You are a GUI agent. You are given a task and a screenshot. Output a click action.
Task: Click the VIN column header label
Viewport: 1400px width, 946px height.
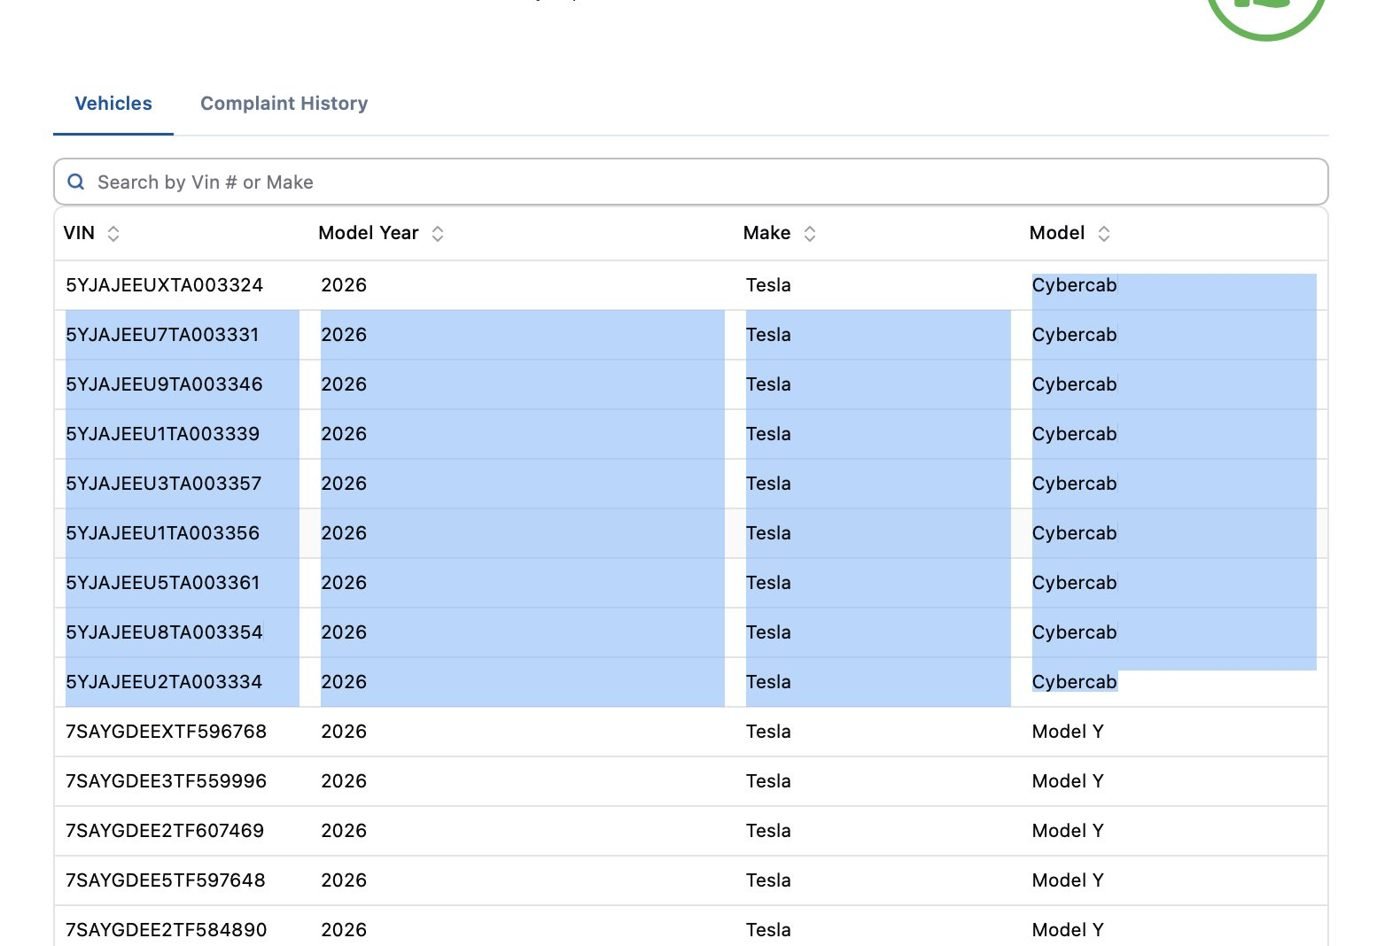79,233
